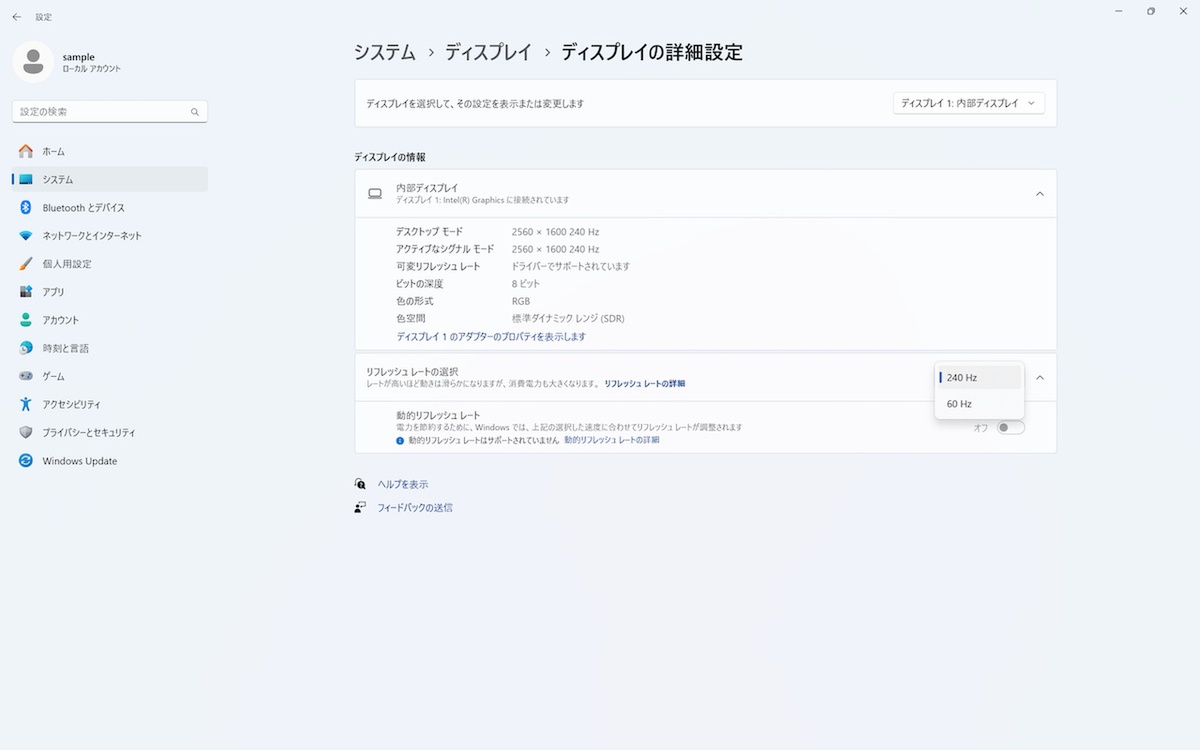Open アクセシビリティ settings page
The width and height of the screenshot is (1200, 750).
[x=110, y=404]
